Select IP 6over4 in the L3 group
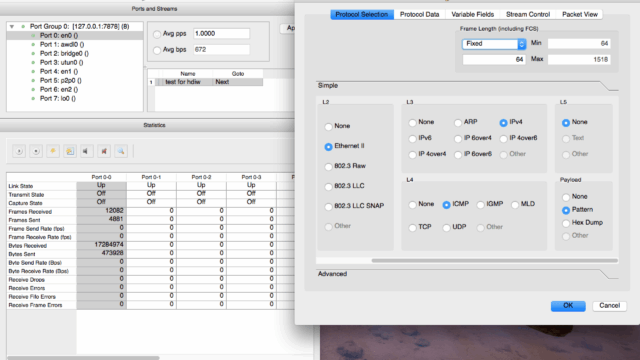This screenshot has width=640, height=360. (458, 139)
